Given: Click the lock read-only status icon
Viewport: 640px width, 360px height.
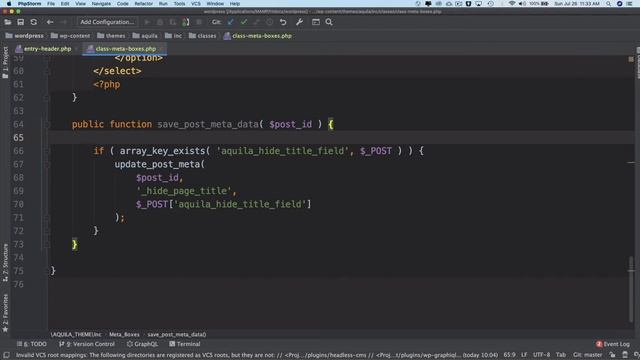Looking at the screenshot, I should (x=612, y=355).
